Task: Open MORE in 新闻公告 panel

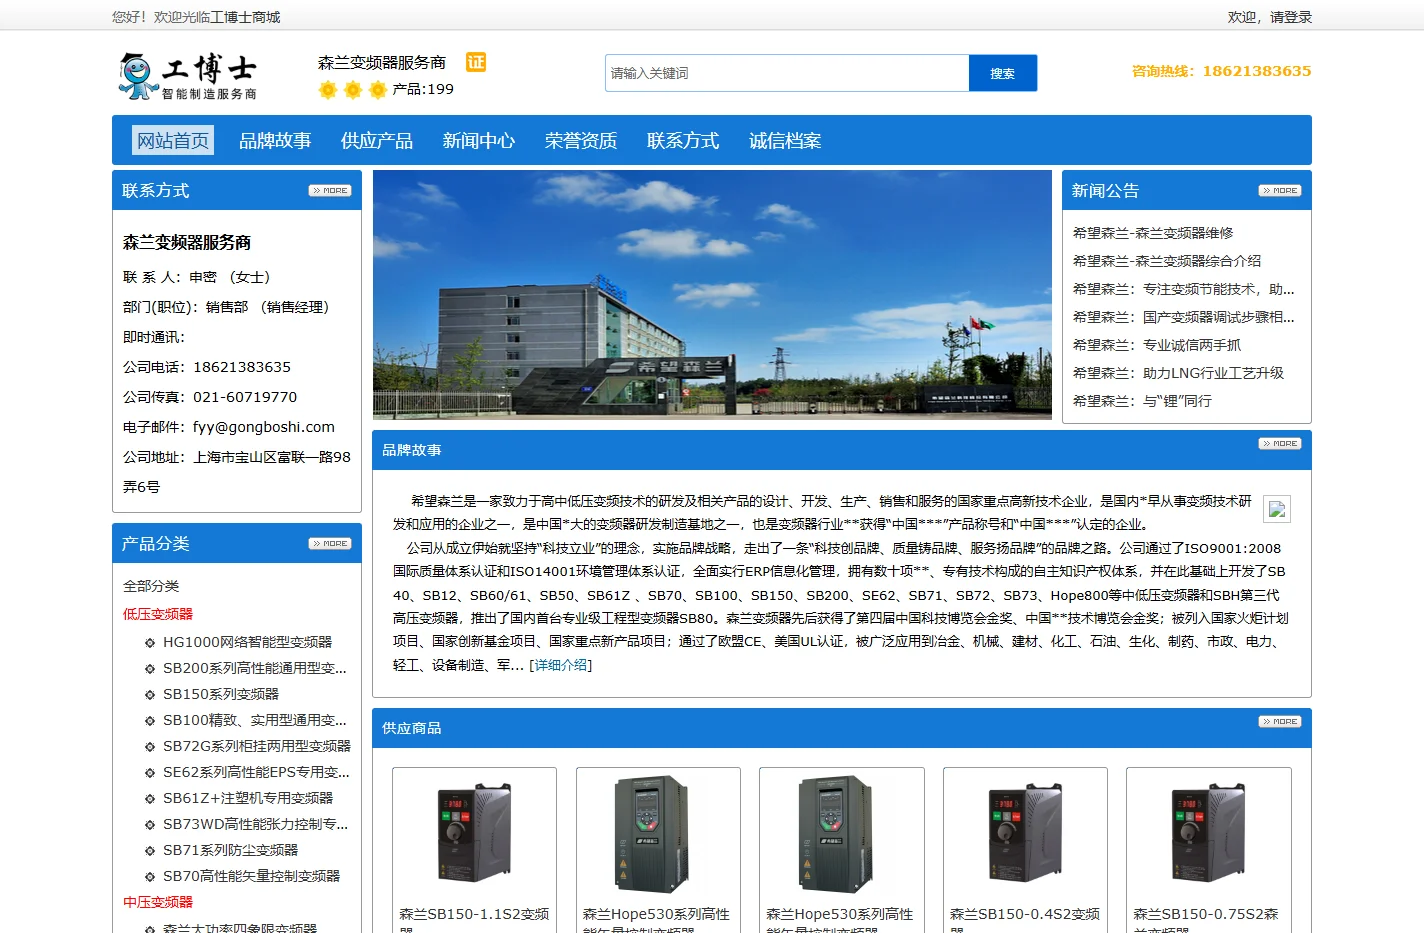Action: point(1280,190)
